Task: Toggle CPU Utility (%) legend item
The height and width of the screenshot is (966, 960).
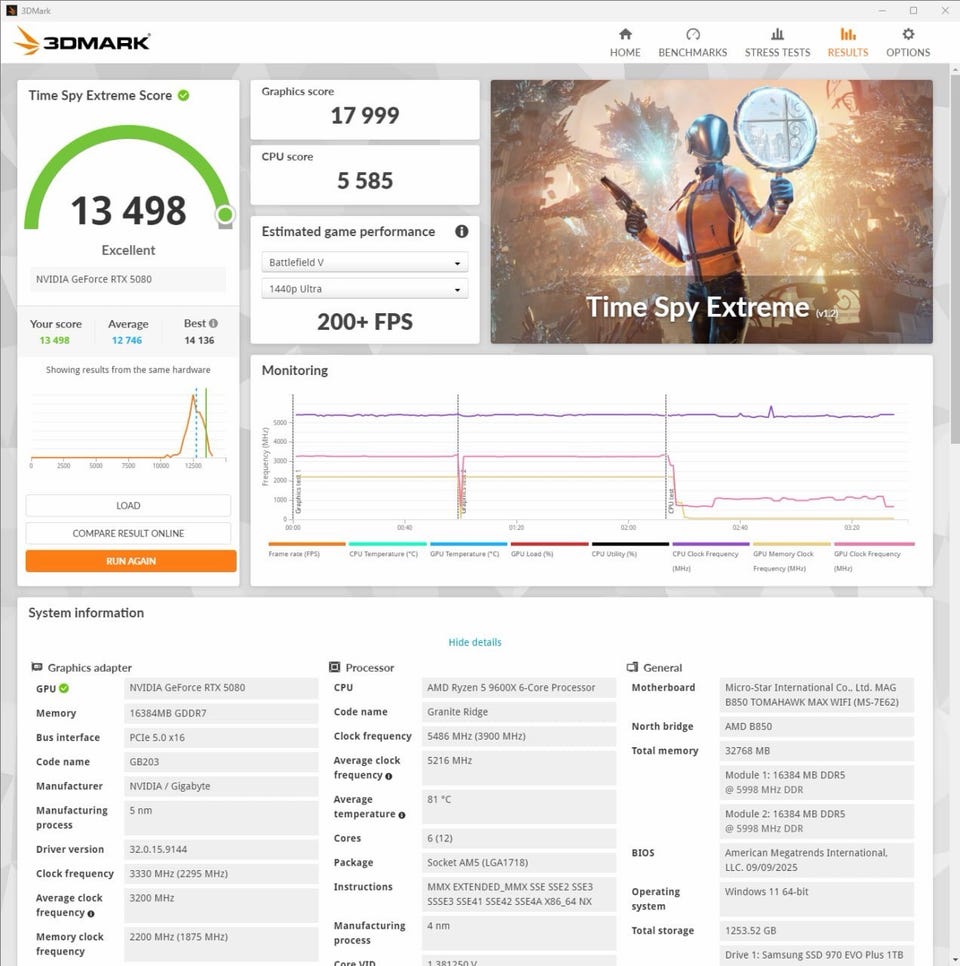Action: 630,550
